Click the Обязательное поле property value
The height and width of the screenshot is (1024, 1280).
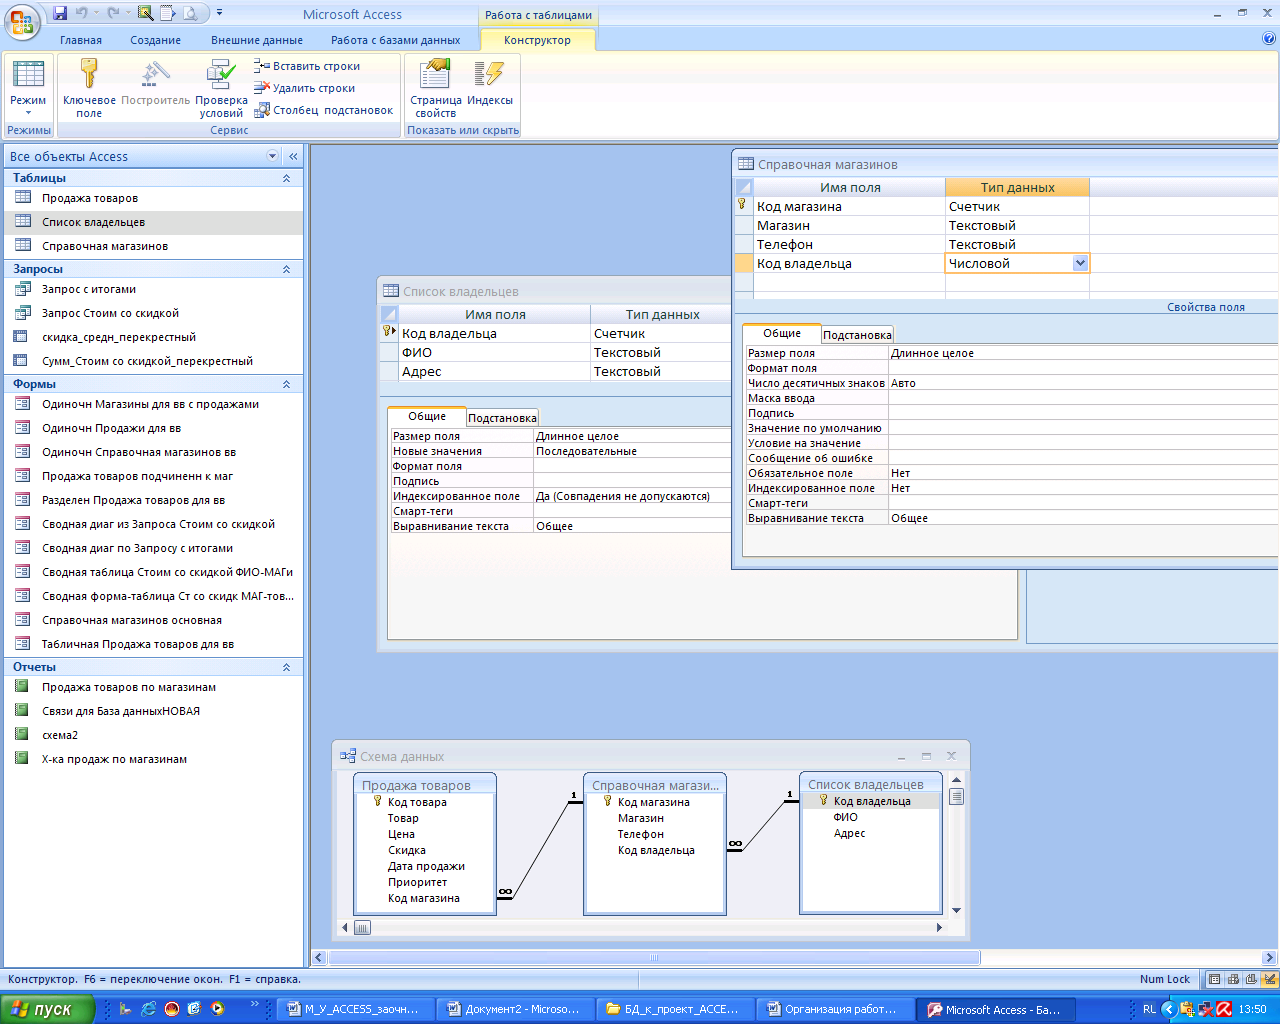pyautogui.click(x=1083, y=473)
